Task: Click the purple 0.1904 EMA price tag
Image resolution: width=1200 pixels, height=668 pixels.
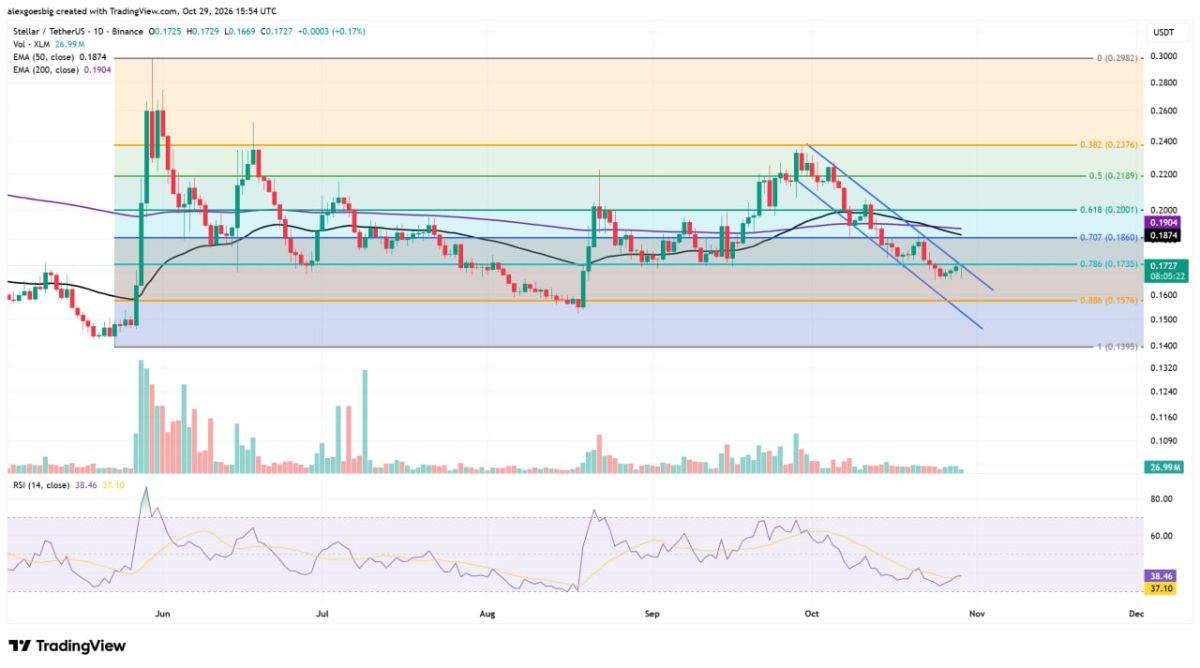Action: pyautogui.click(x=1164, y=224)
